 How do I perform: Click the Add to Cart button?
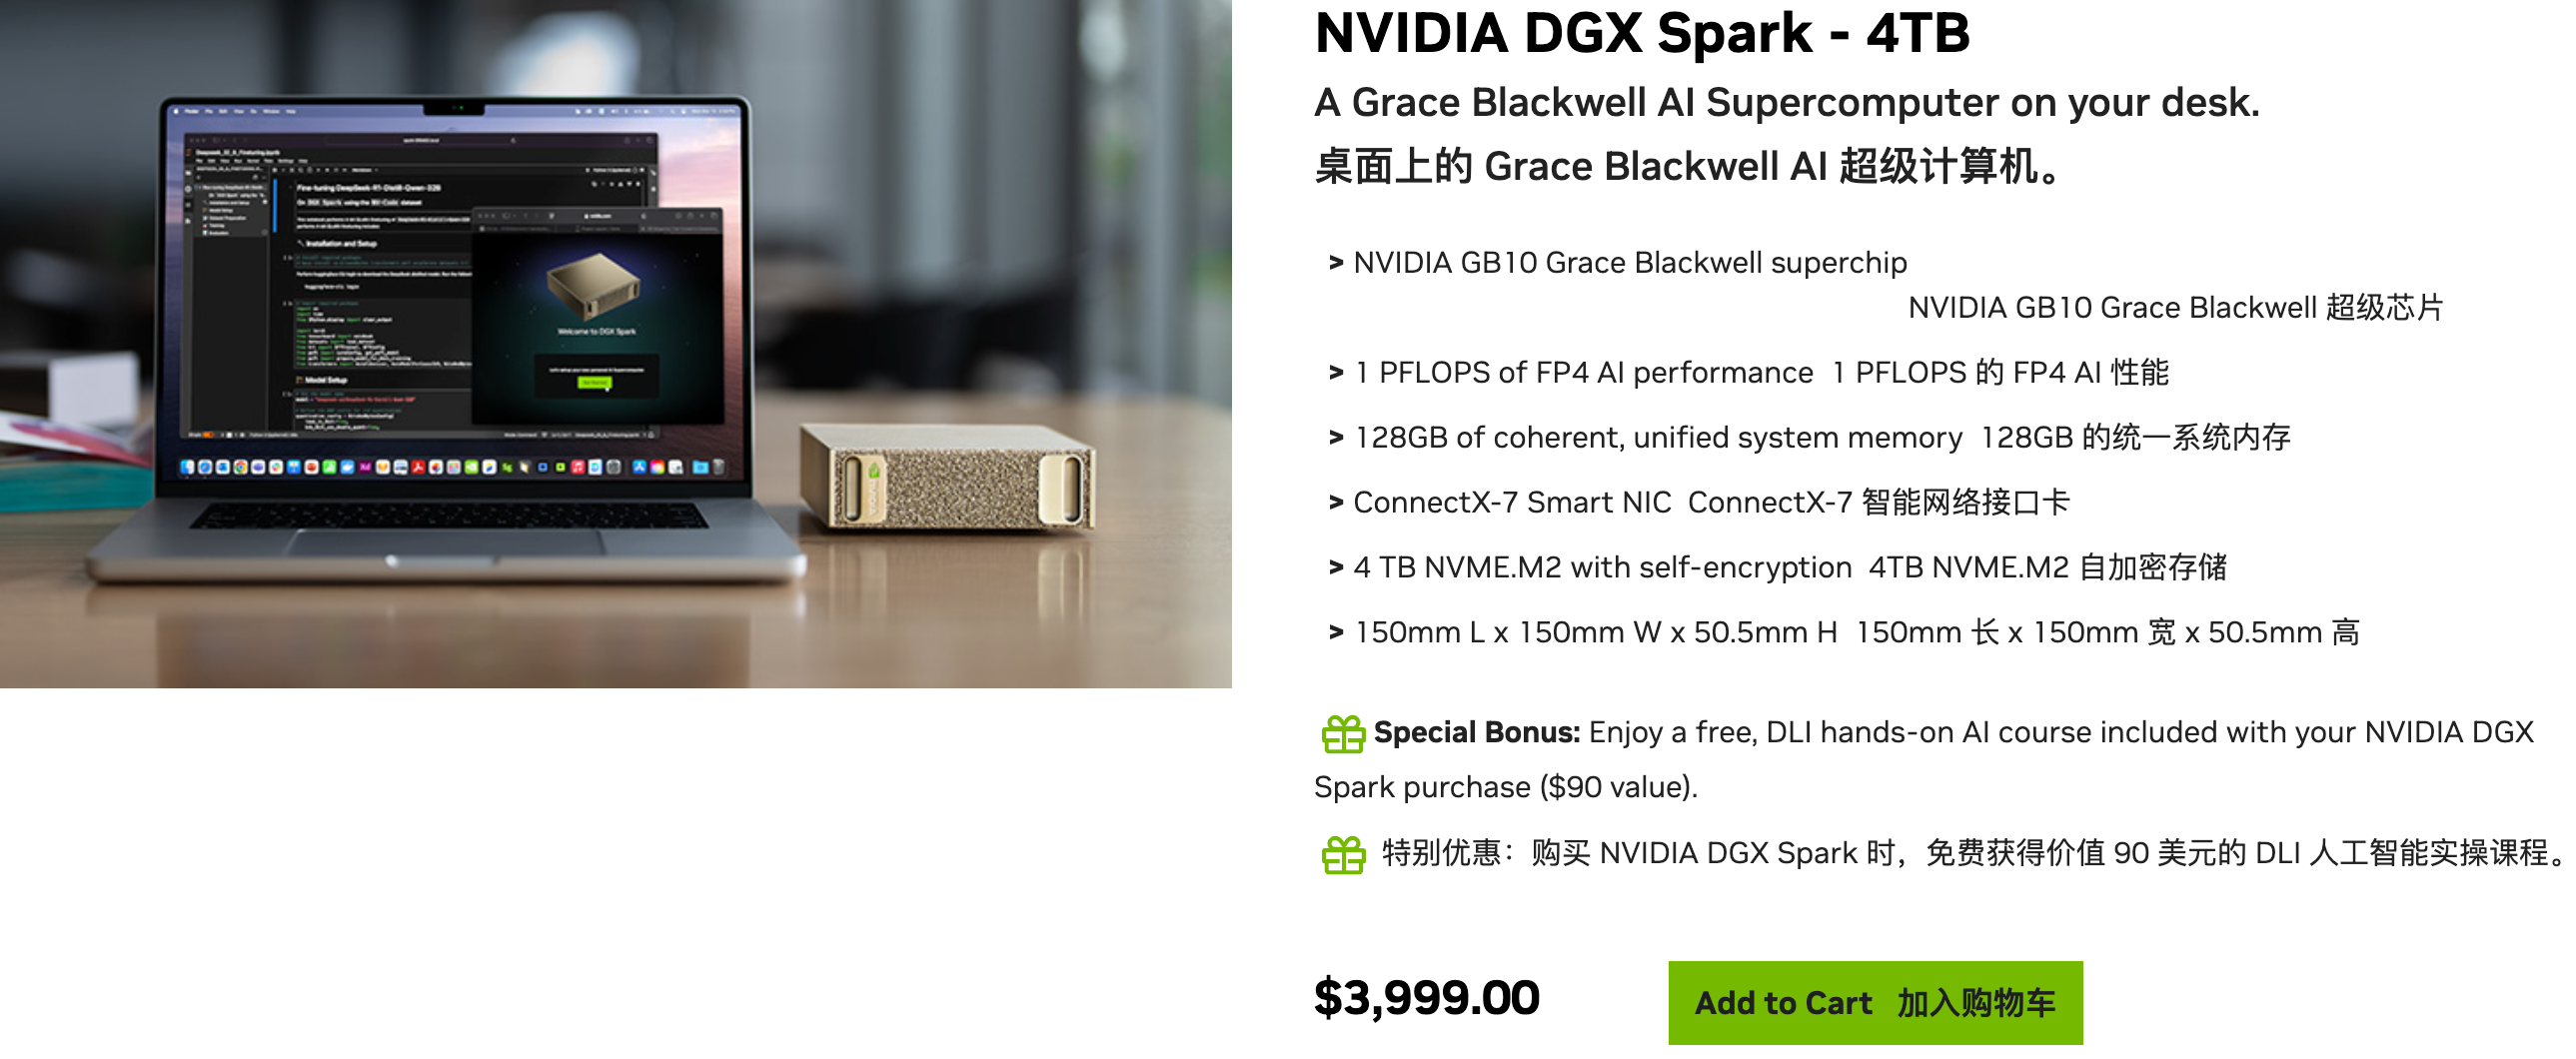coord(1874,1002)
